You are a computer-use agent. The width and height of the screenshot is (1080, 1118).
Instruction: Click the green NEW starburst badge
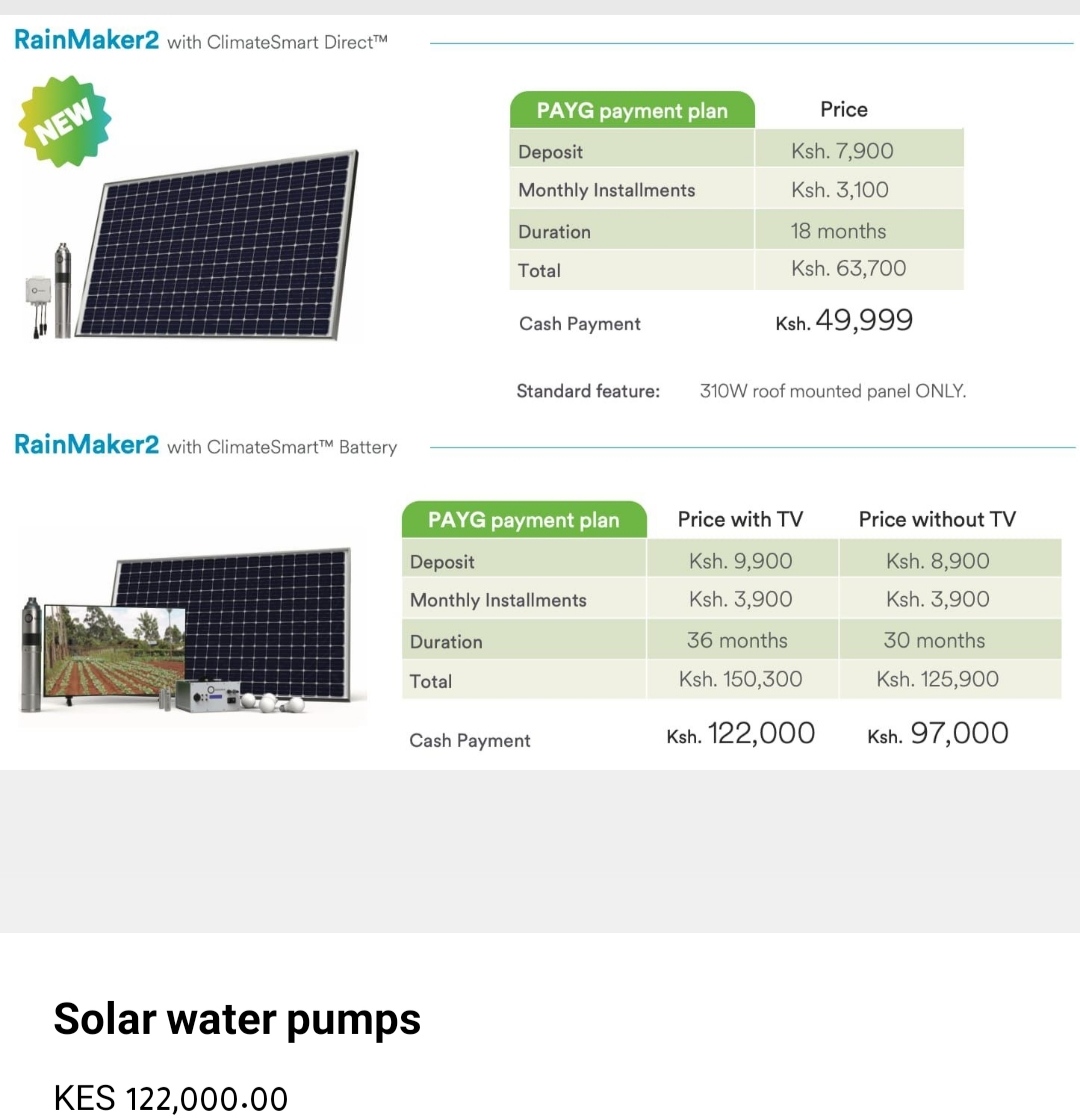(65, 120)
